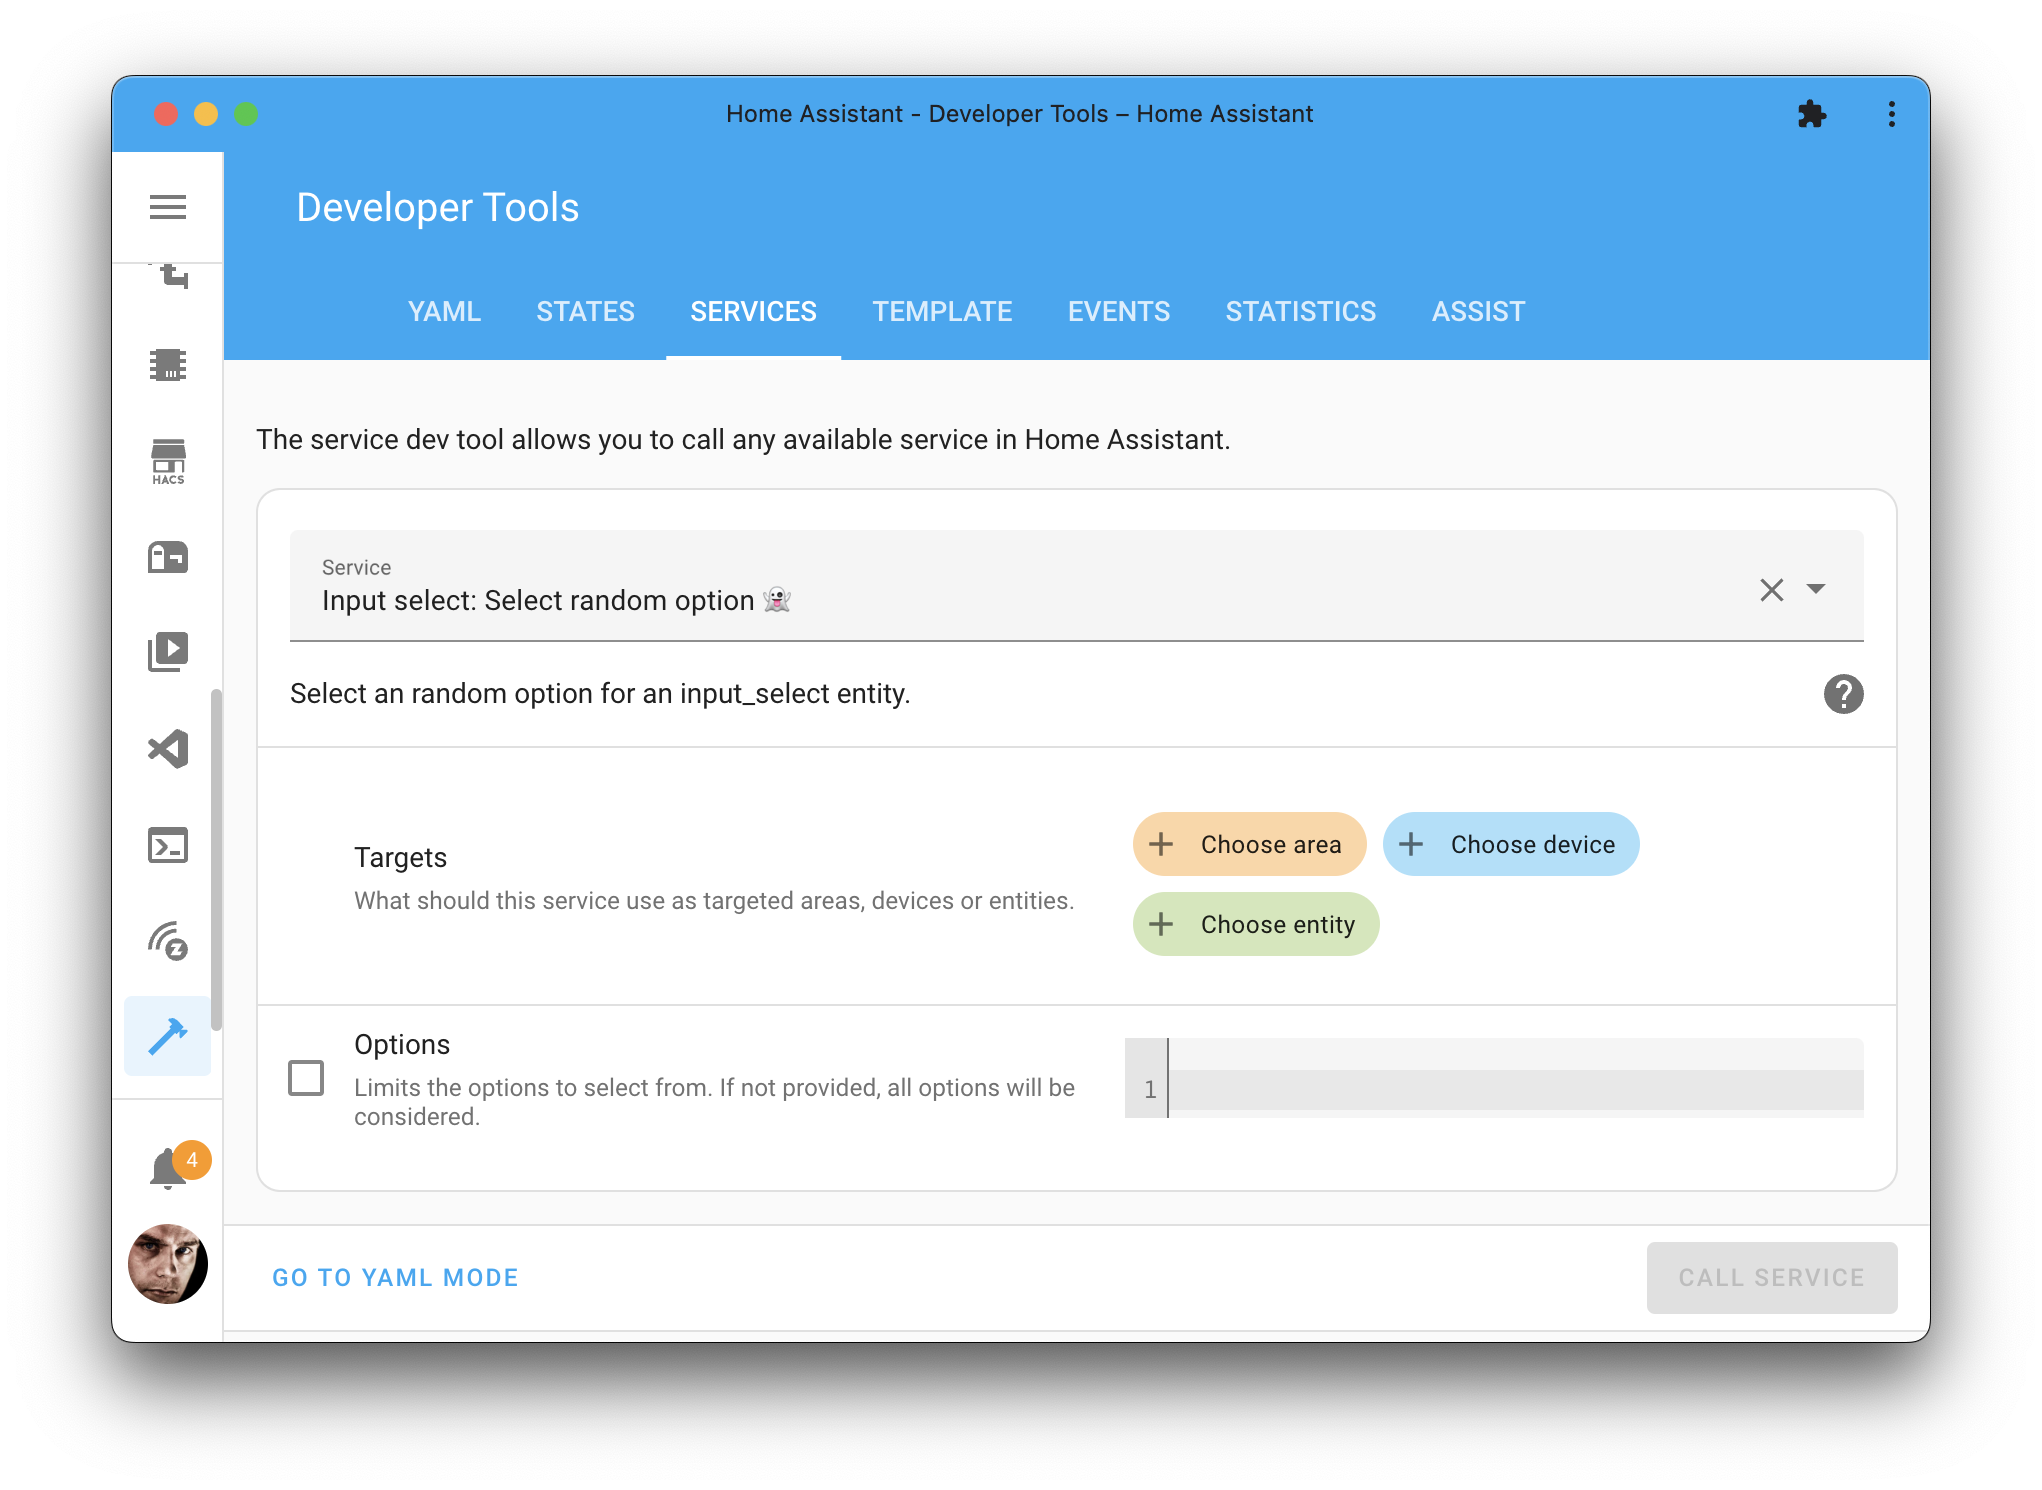Screen dimensions: 2042x1490
Task: Open the Media browser sidebar icon
Action: [x=168, y=651]
